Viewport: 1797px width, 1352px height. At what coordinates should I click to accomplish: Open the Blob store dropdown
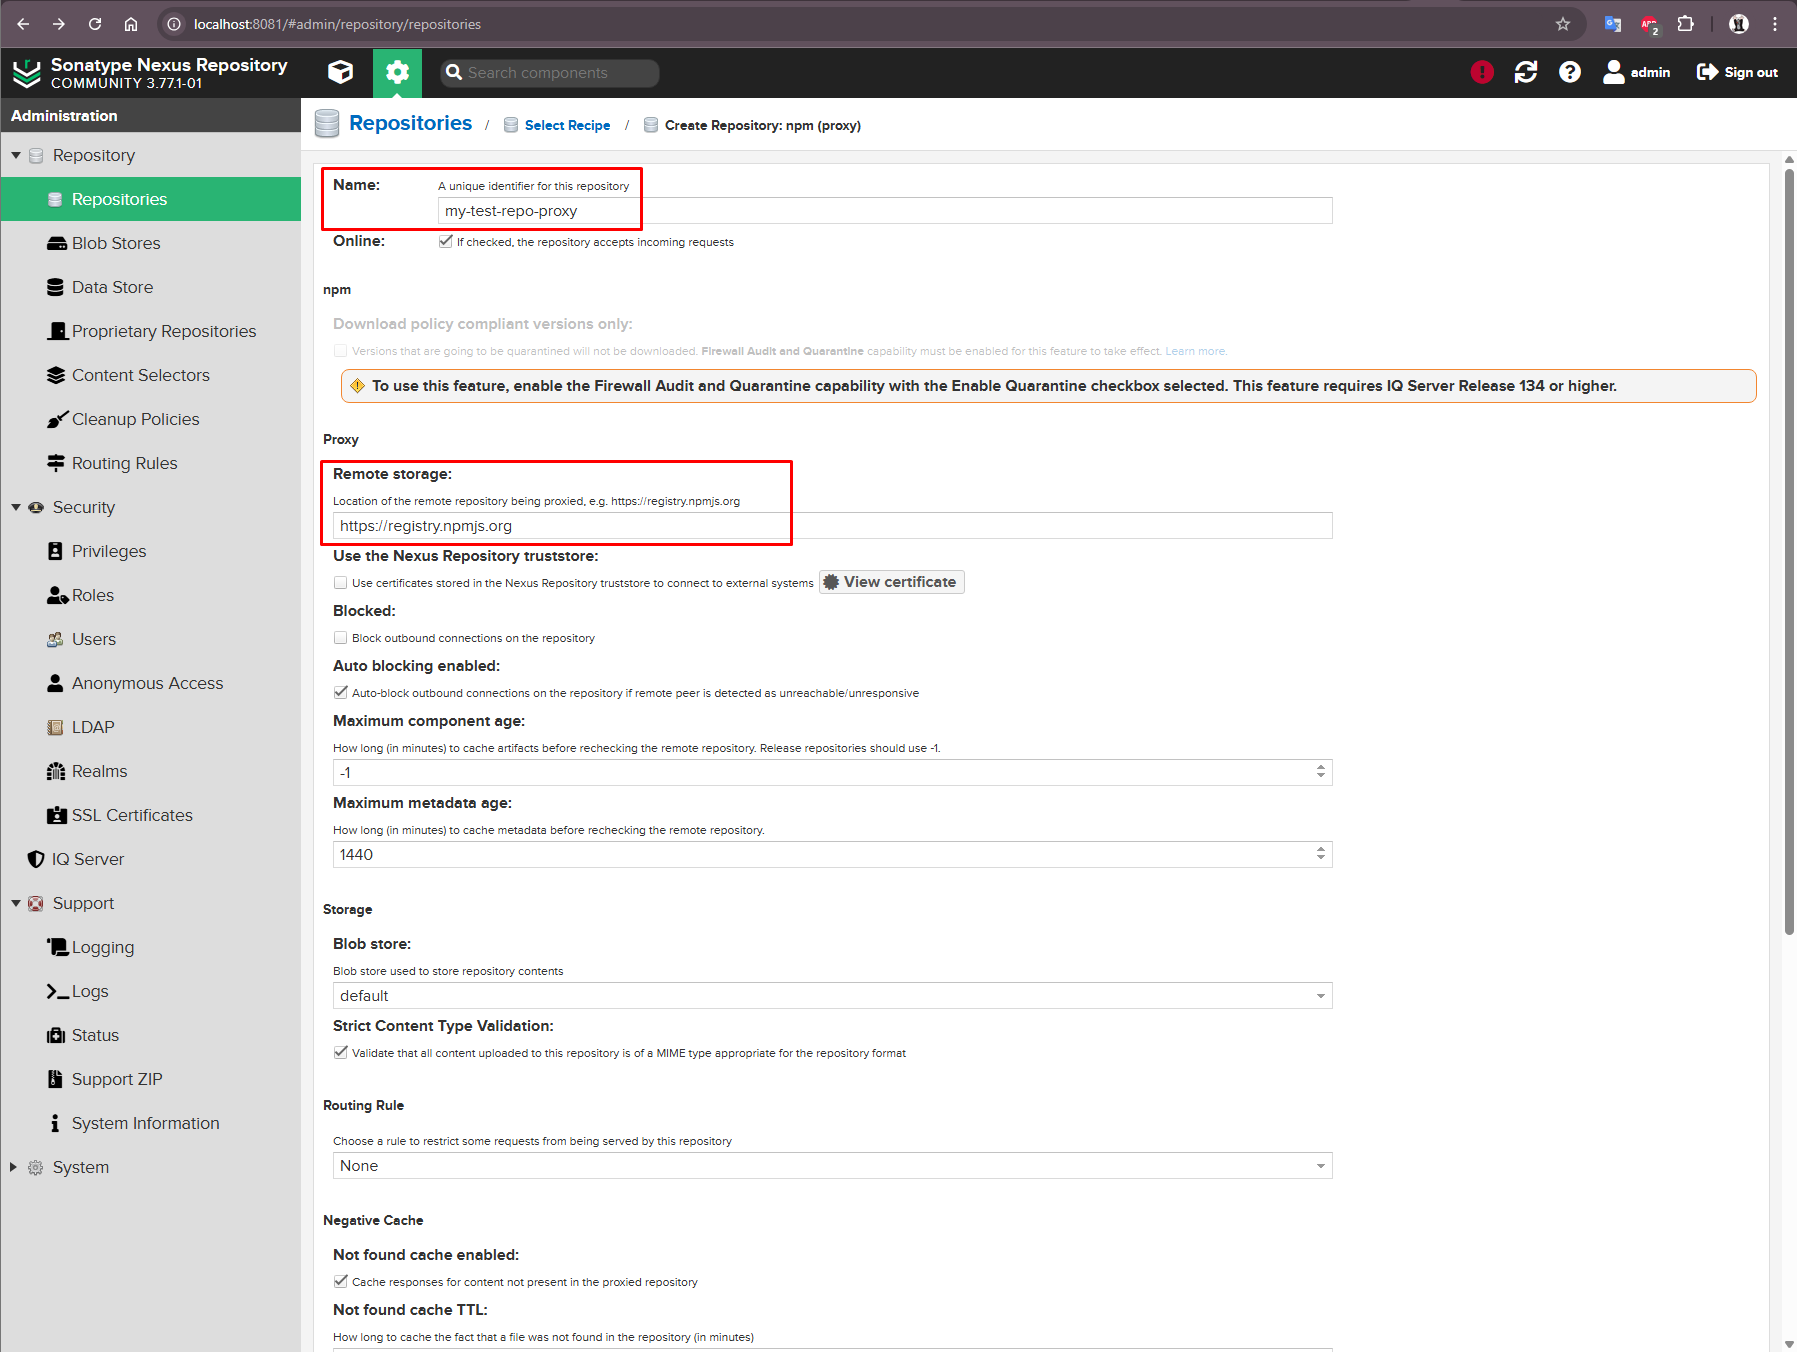tap(831, 996)
